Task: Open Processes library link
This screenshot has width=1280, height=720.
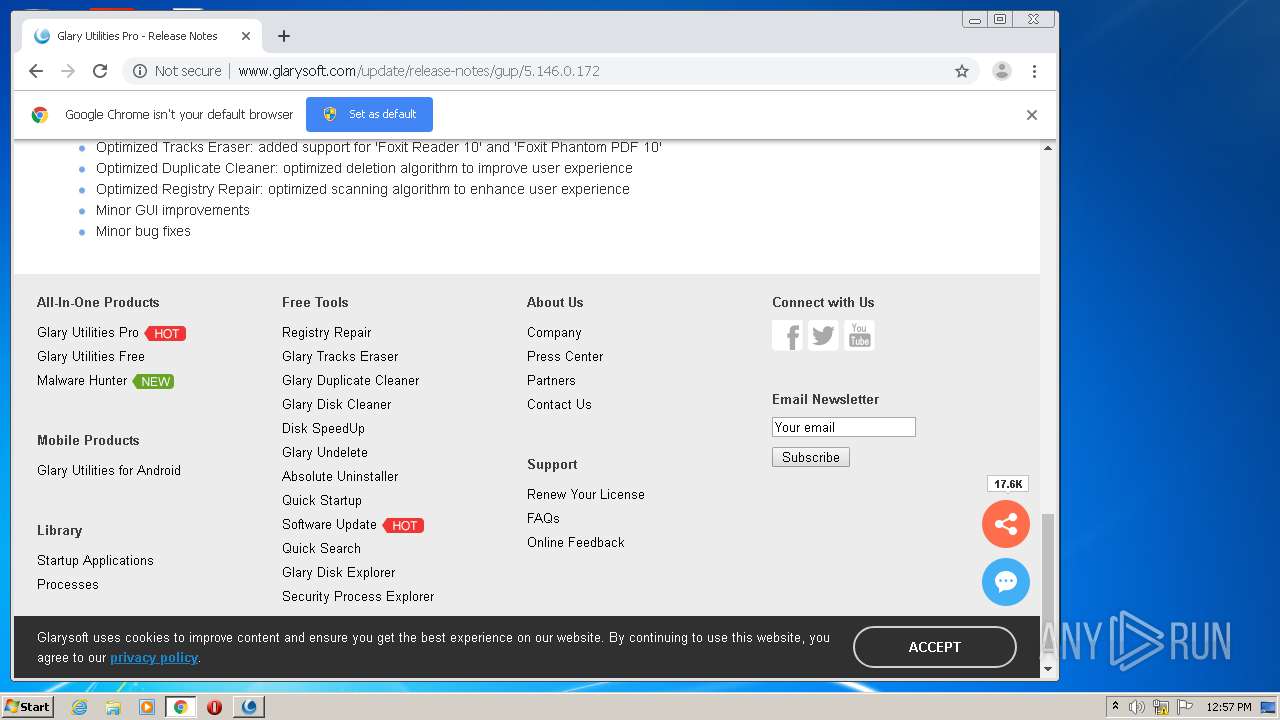Action: 68,584
